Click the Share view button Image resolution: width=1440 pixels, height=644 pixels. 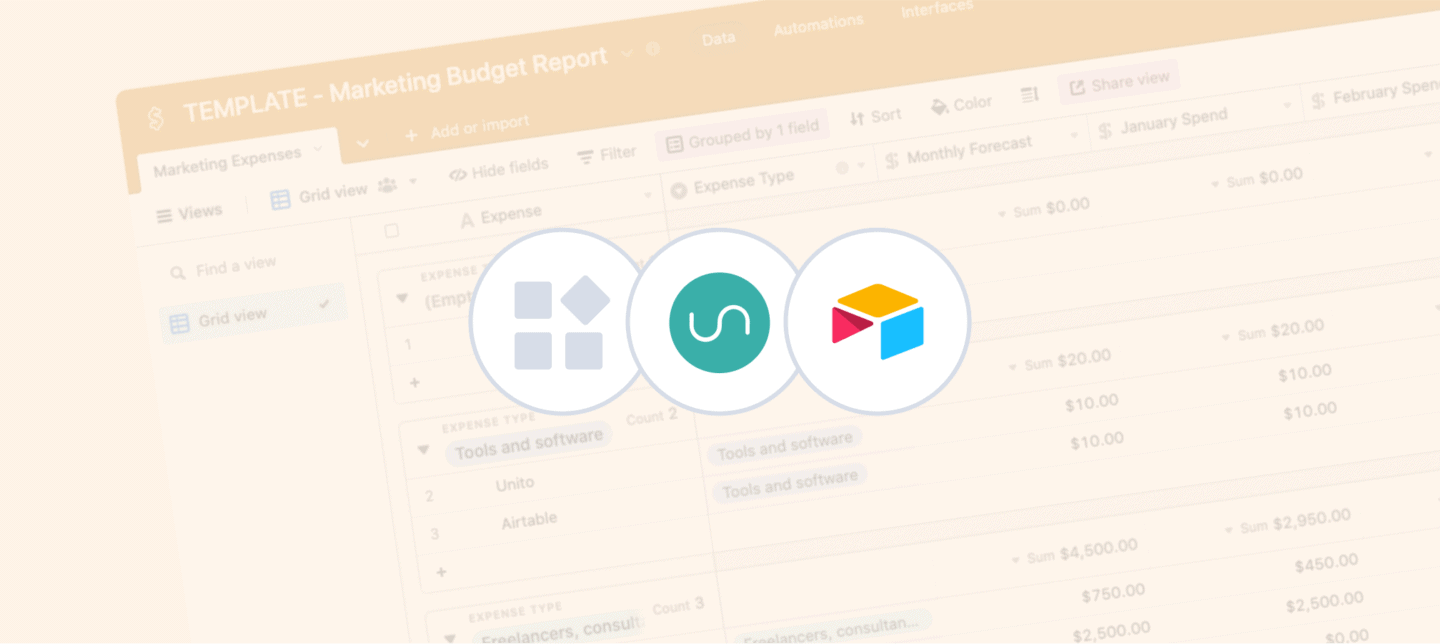1118,82
